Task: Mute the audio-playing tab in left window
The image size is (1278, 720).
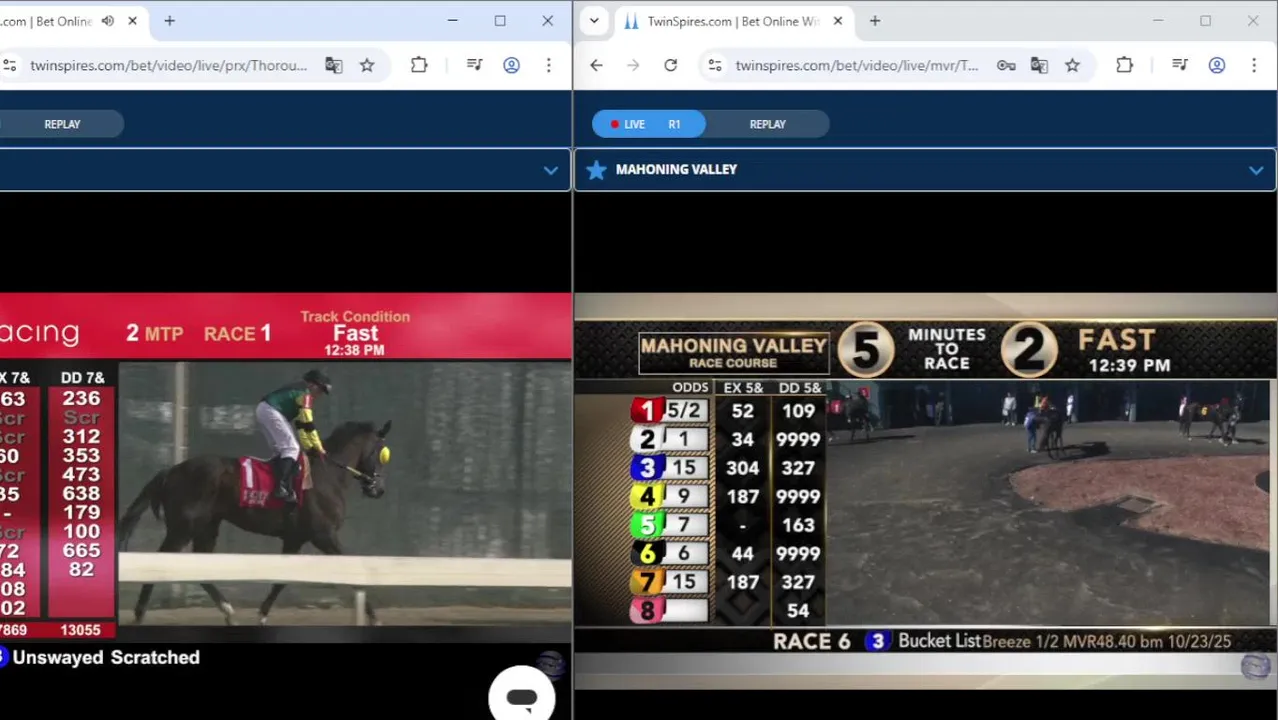Action: coord(108,21)
